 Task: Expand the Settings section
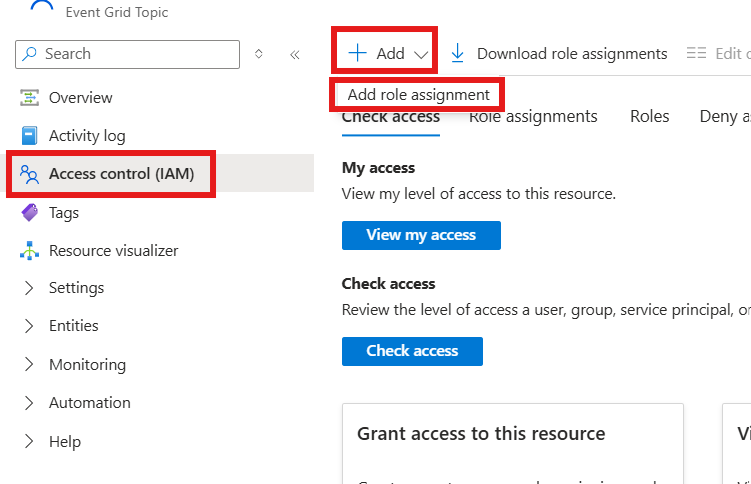(x=29, y=288)
